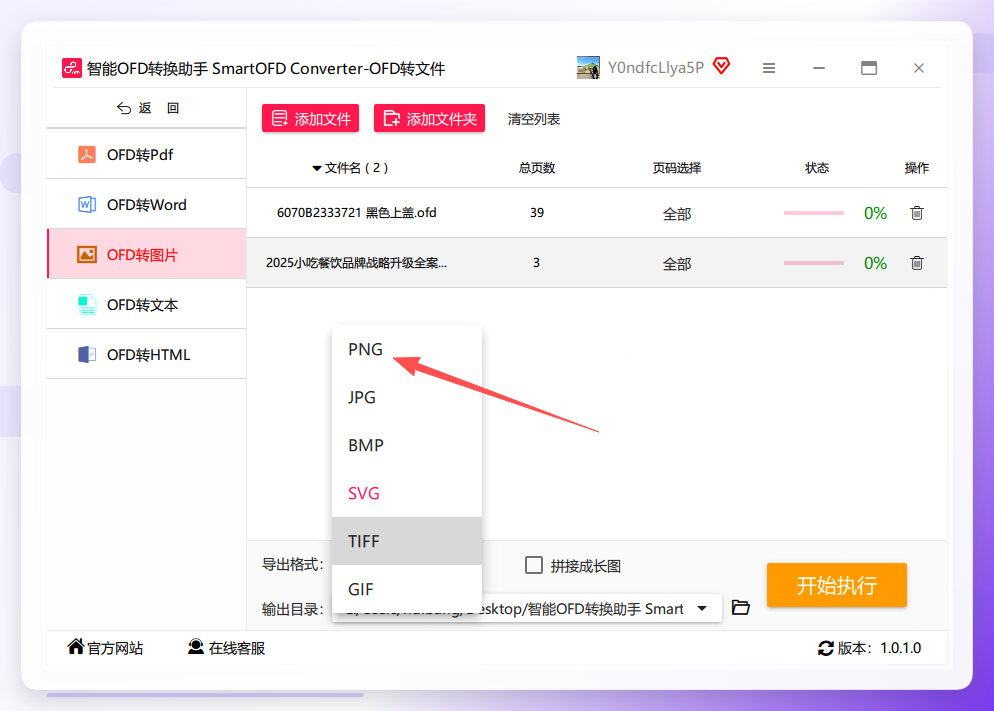Click the OFD转图片 picture icon
This screenshot has width=994, height=711.
coord(87,255)
